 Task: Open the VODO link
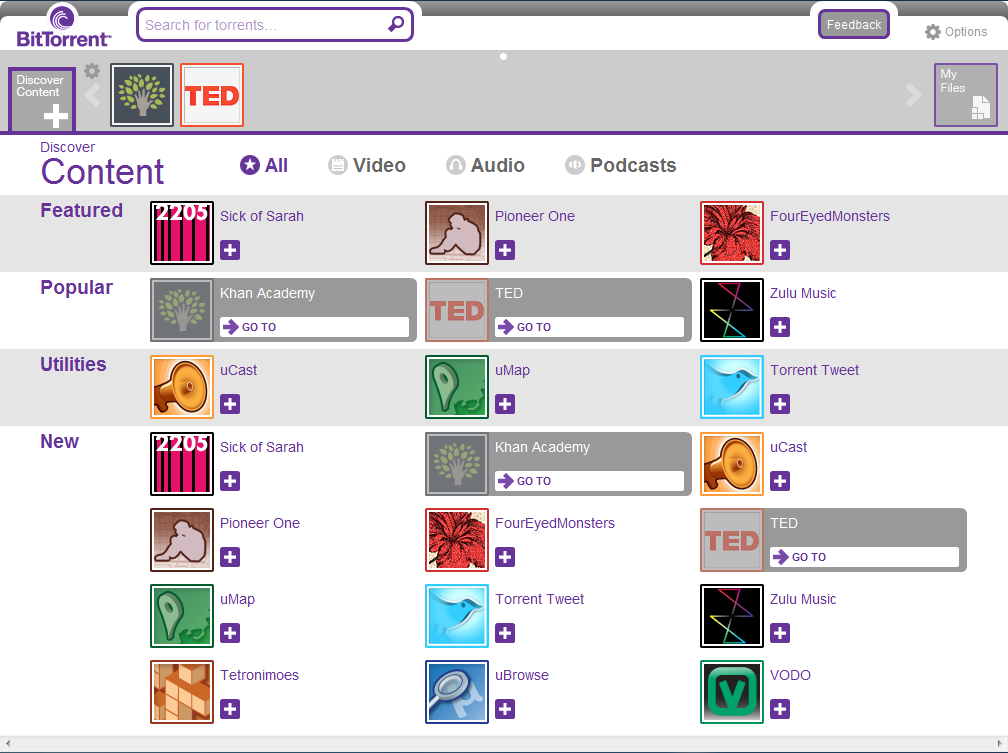[x=791, y=675]
